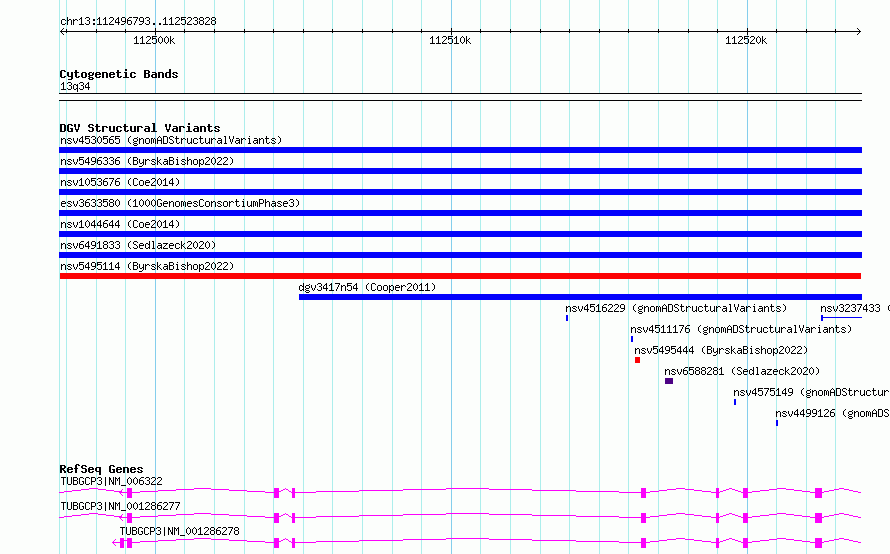Select variant label nsv4511176 (gnomADStructuralVariants)
The height and width of the screenshot is (554, 890).
741,329
